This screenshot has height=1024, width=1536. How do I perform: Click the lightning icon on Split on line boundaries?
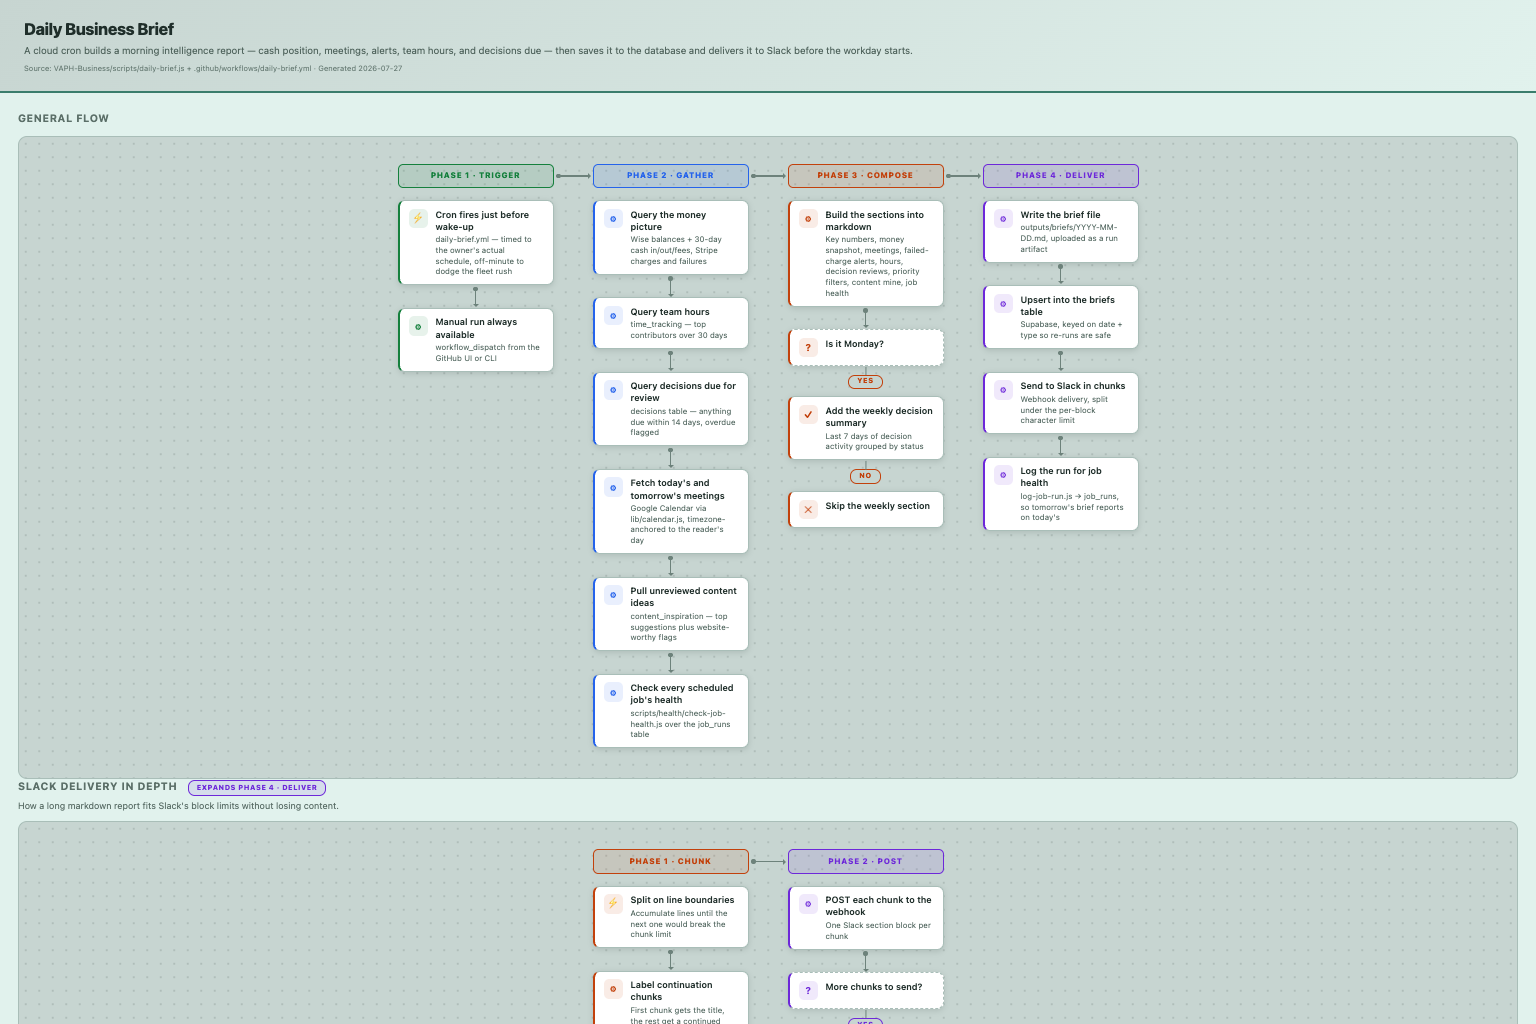click(613, 903)
